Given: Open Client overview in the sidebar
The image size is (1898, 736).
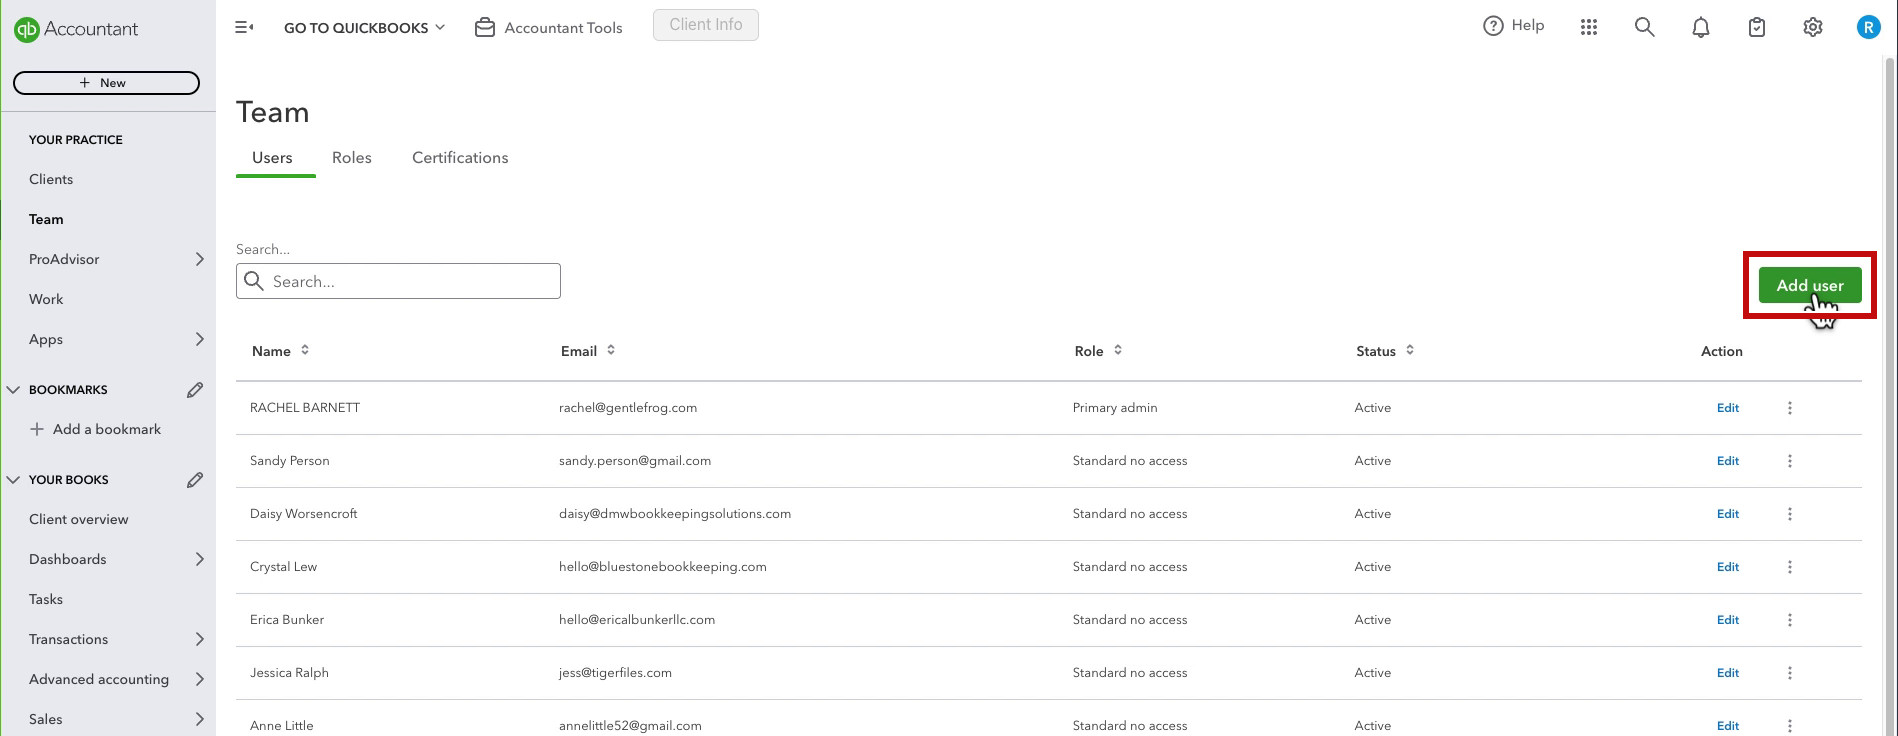Looking at the screenshot, I should click(x=79, y=519).
